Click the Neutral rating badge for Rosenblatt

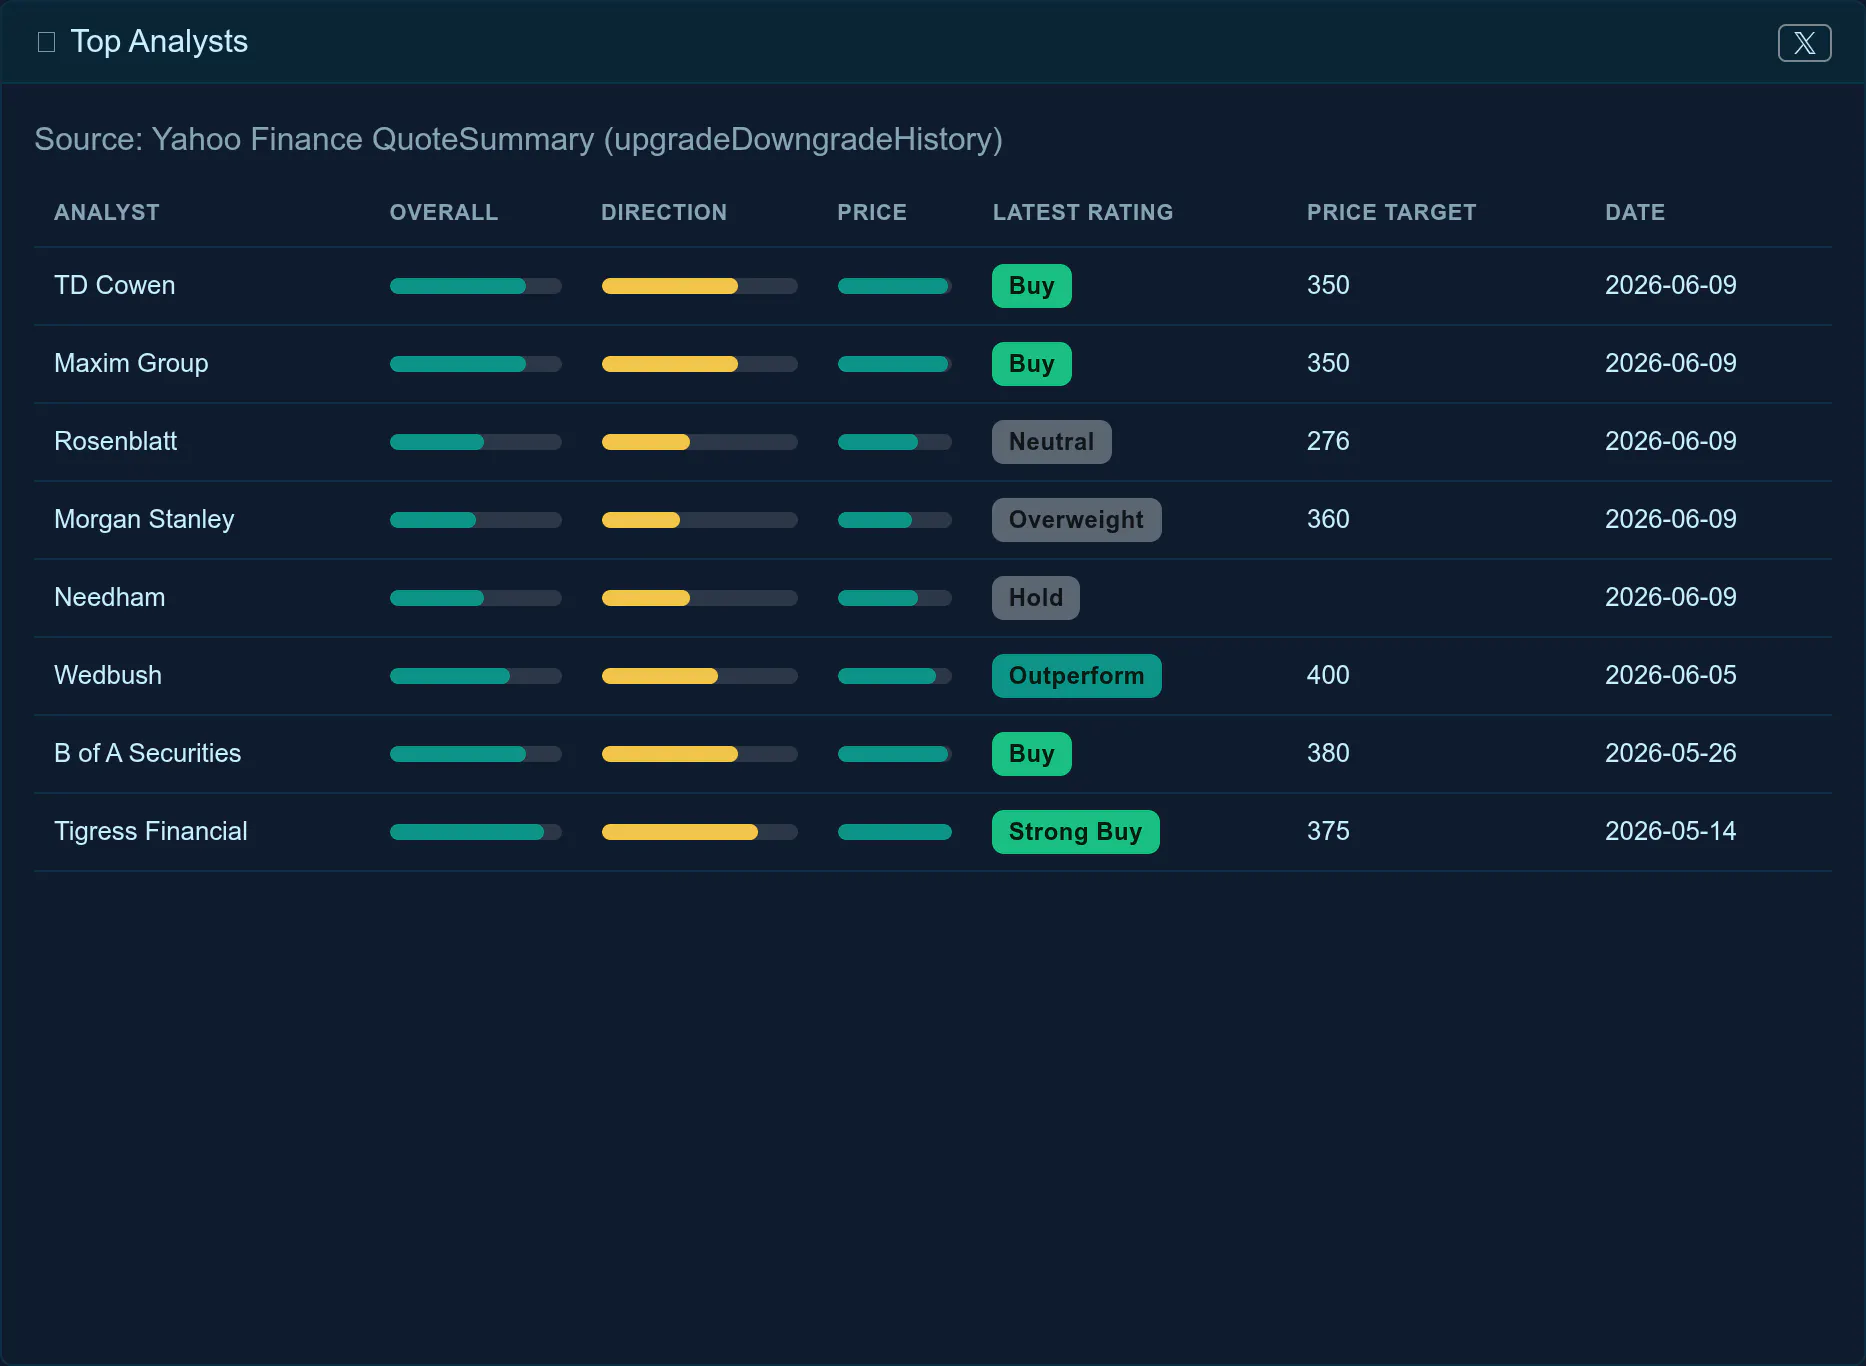(x=1052, y=442)
